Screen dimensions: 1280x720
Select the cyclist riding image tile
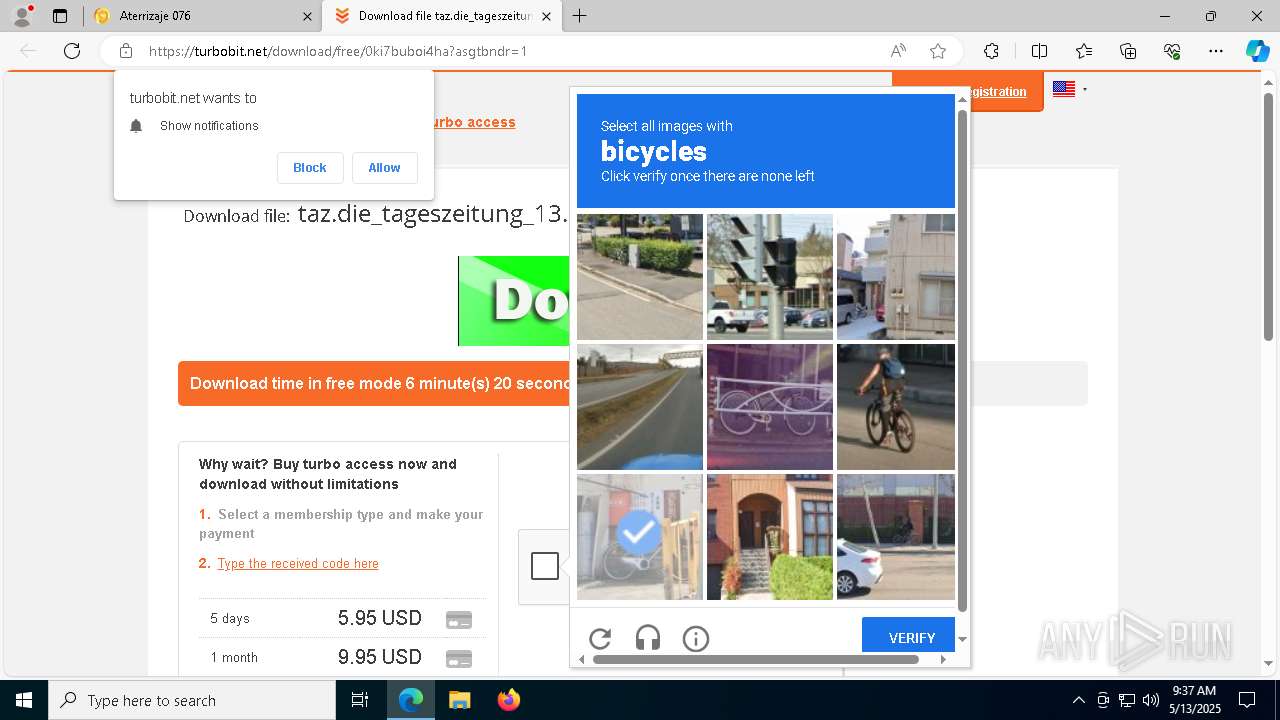[896, 407]
